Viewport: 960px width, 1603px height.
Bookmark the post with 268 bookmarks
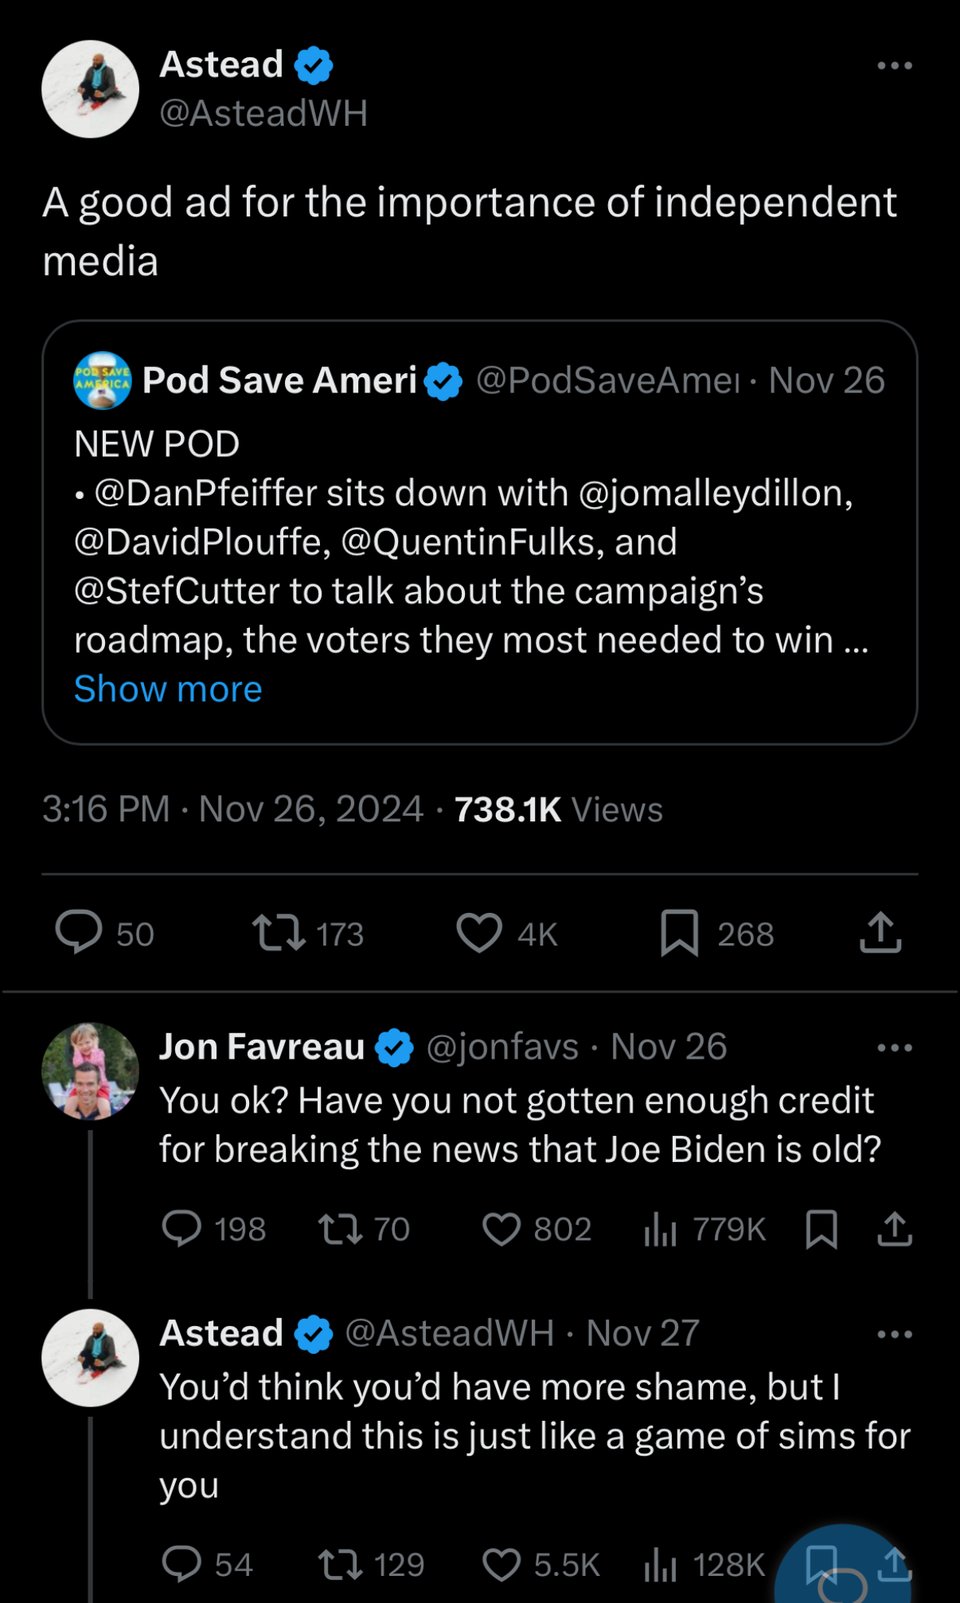point(679,932)
